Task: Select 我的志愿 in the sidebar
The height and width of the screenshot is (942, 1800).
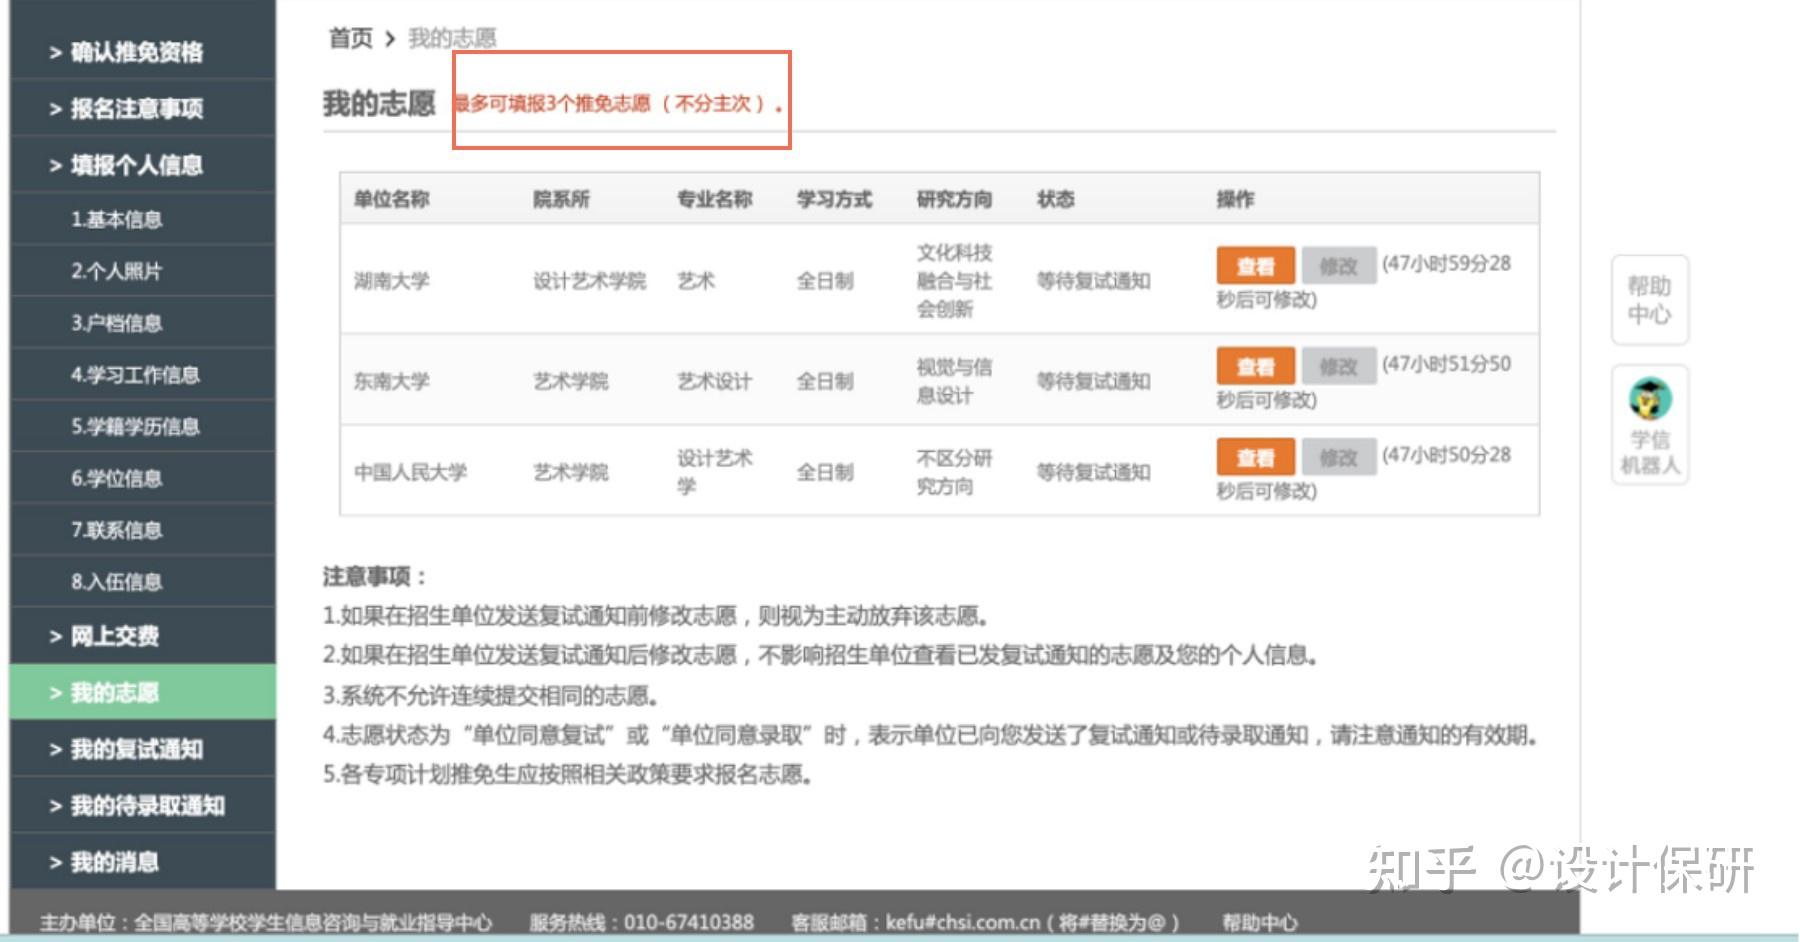Action: pos(143,692)
